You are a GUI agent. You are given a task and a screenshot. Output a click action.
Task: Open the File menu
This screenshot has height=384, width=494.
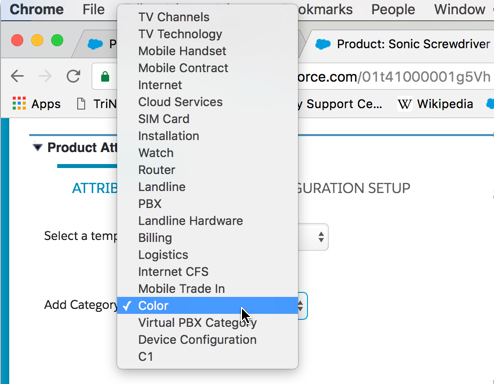pyautogui.click(x=93, y=9)
